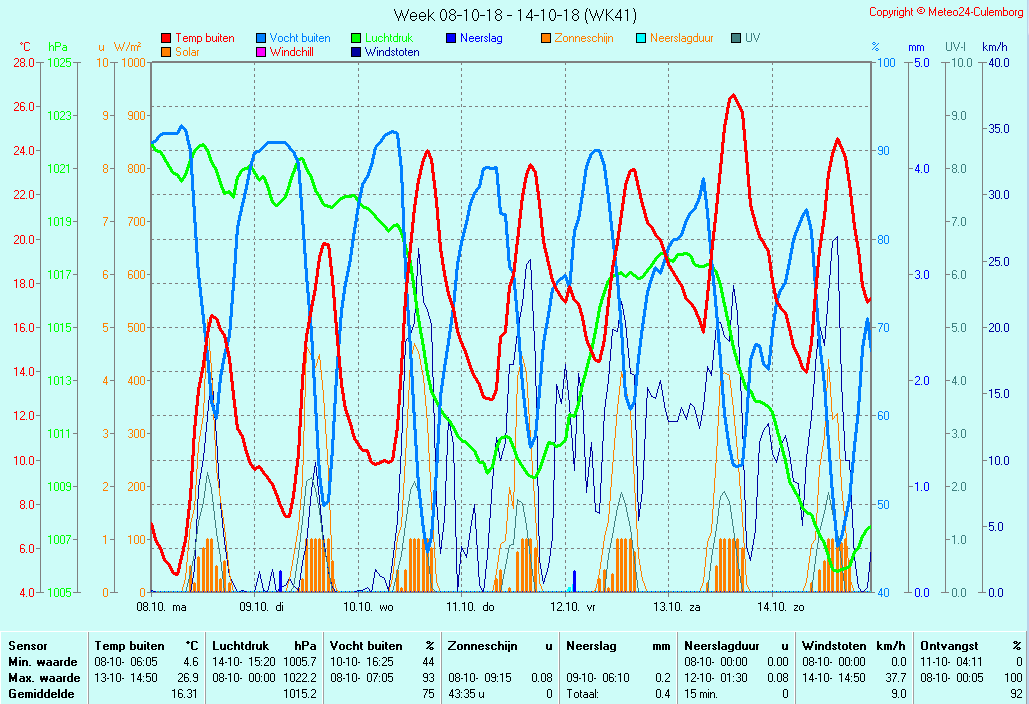Click the cyan Neerslagduur legend swatch
Viewport: 1029px width, 704px height.
pyautogui.click(x=641, y=39)
